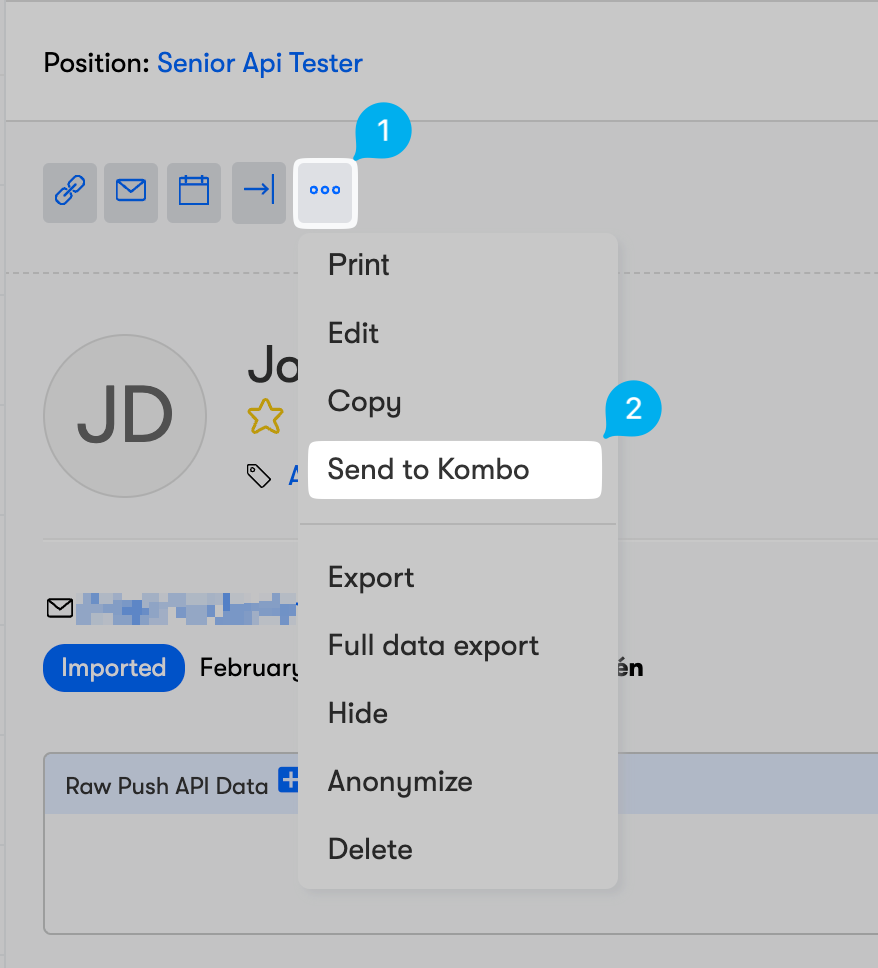Select Copy from the menu
Viewport: 878px width, 968px height.
click(364, 402)
